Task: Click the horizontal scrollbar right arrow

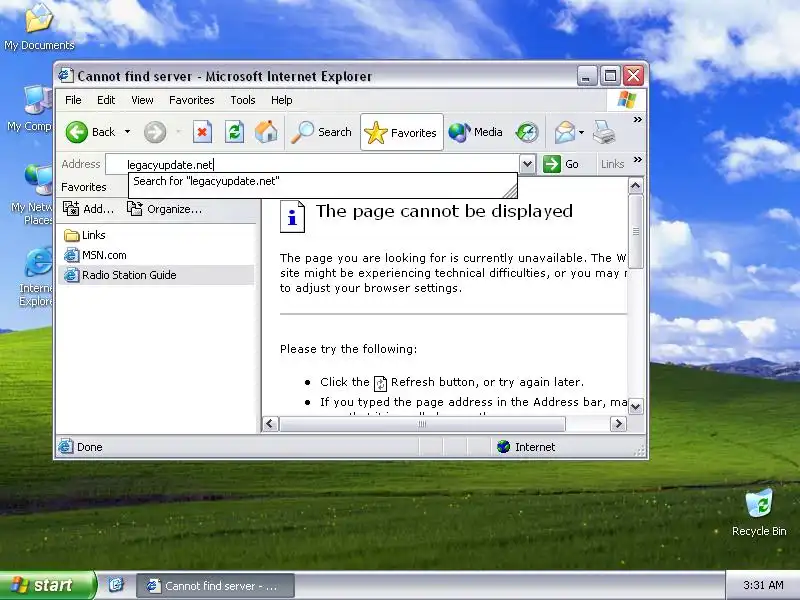Action: [618, 424]
